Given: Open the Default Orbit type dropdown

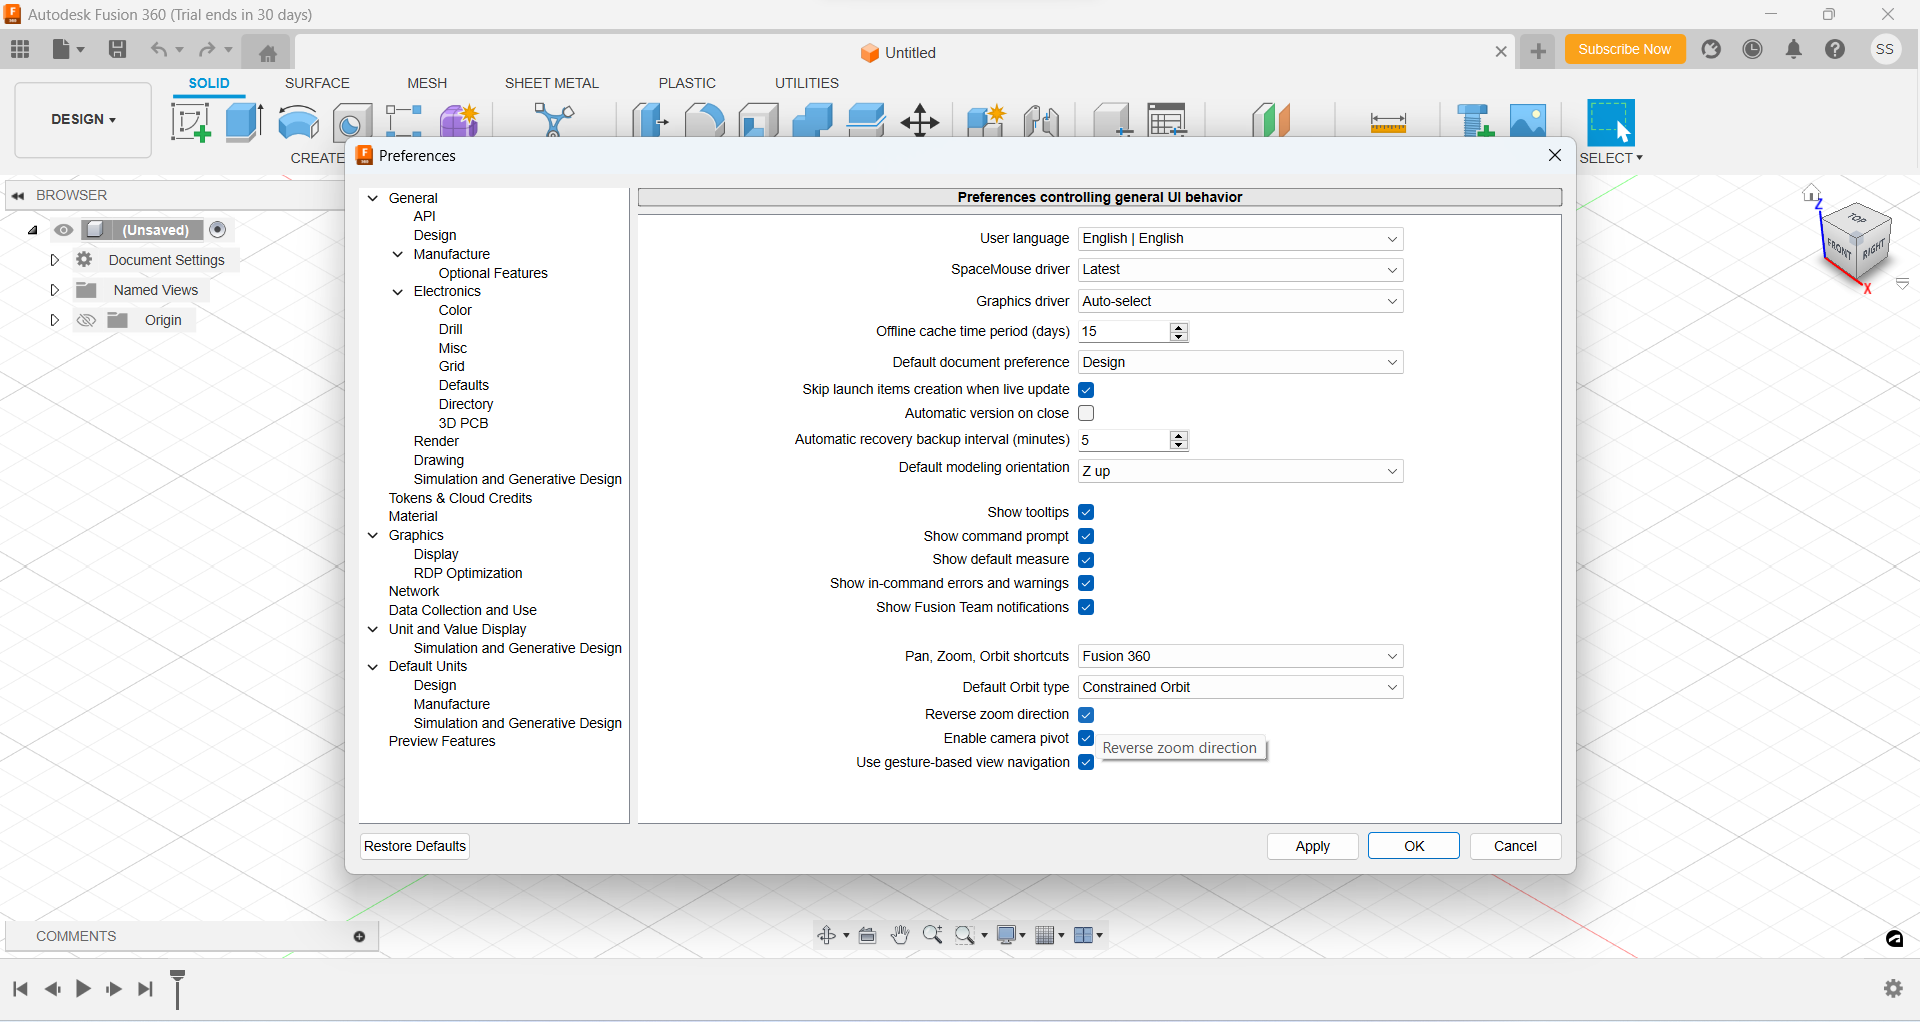Looking at the screenshot, I should coord(1240,688).
